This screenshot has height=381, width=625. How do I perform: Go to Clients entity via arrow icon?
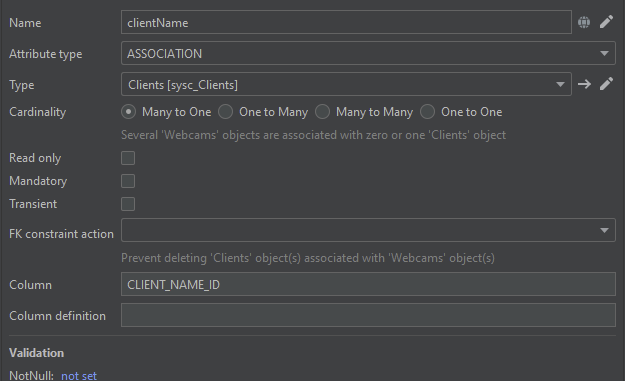[x=584, y=84]
